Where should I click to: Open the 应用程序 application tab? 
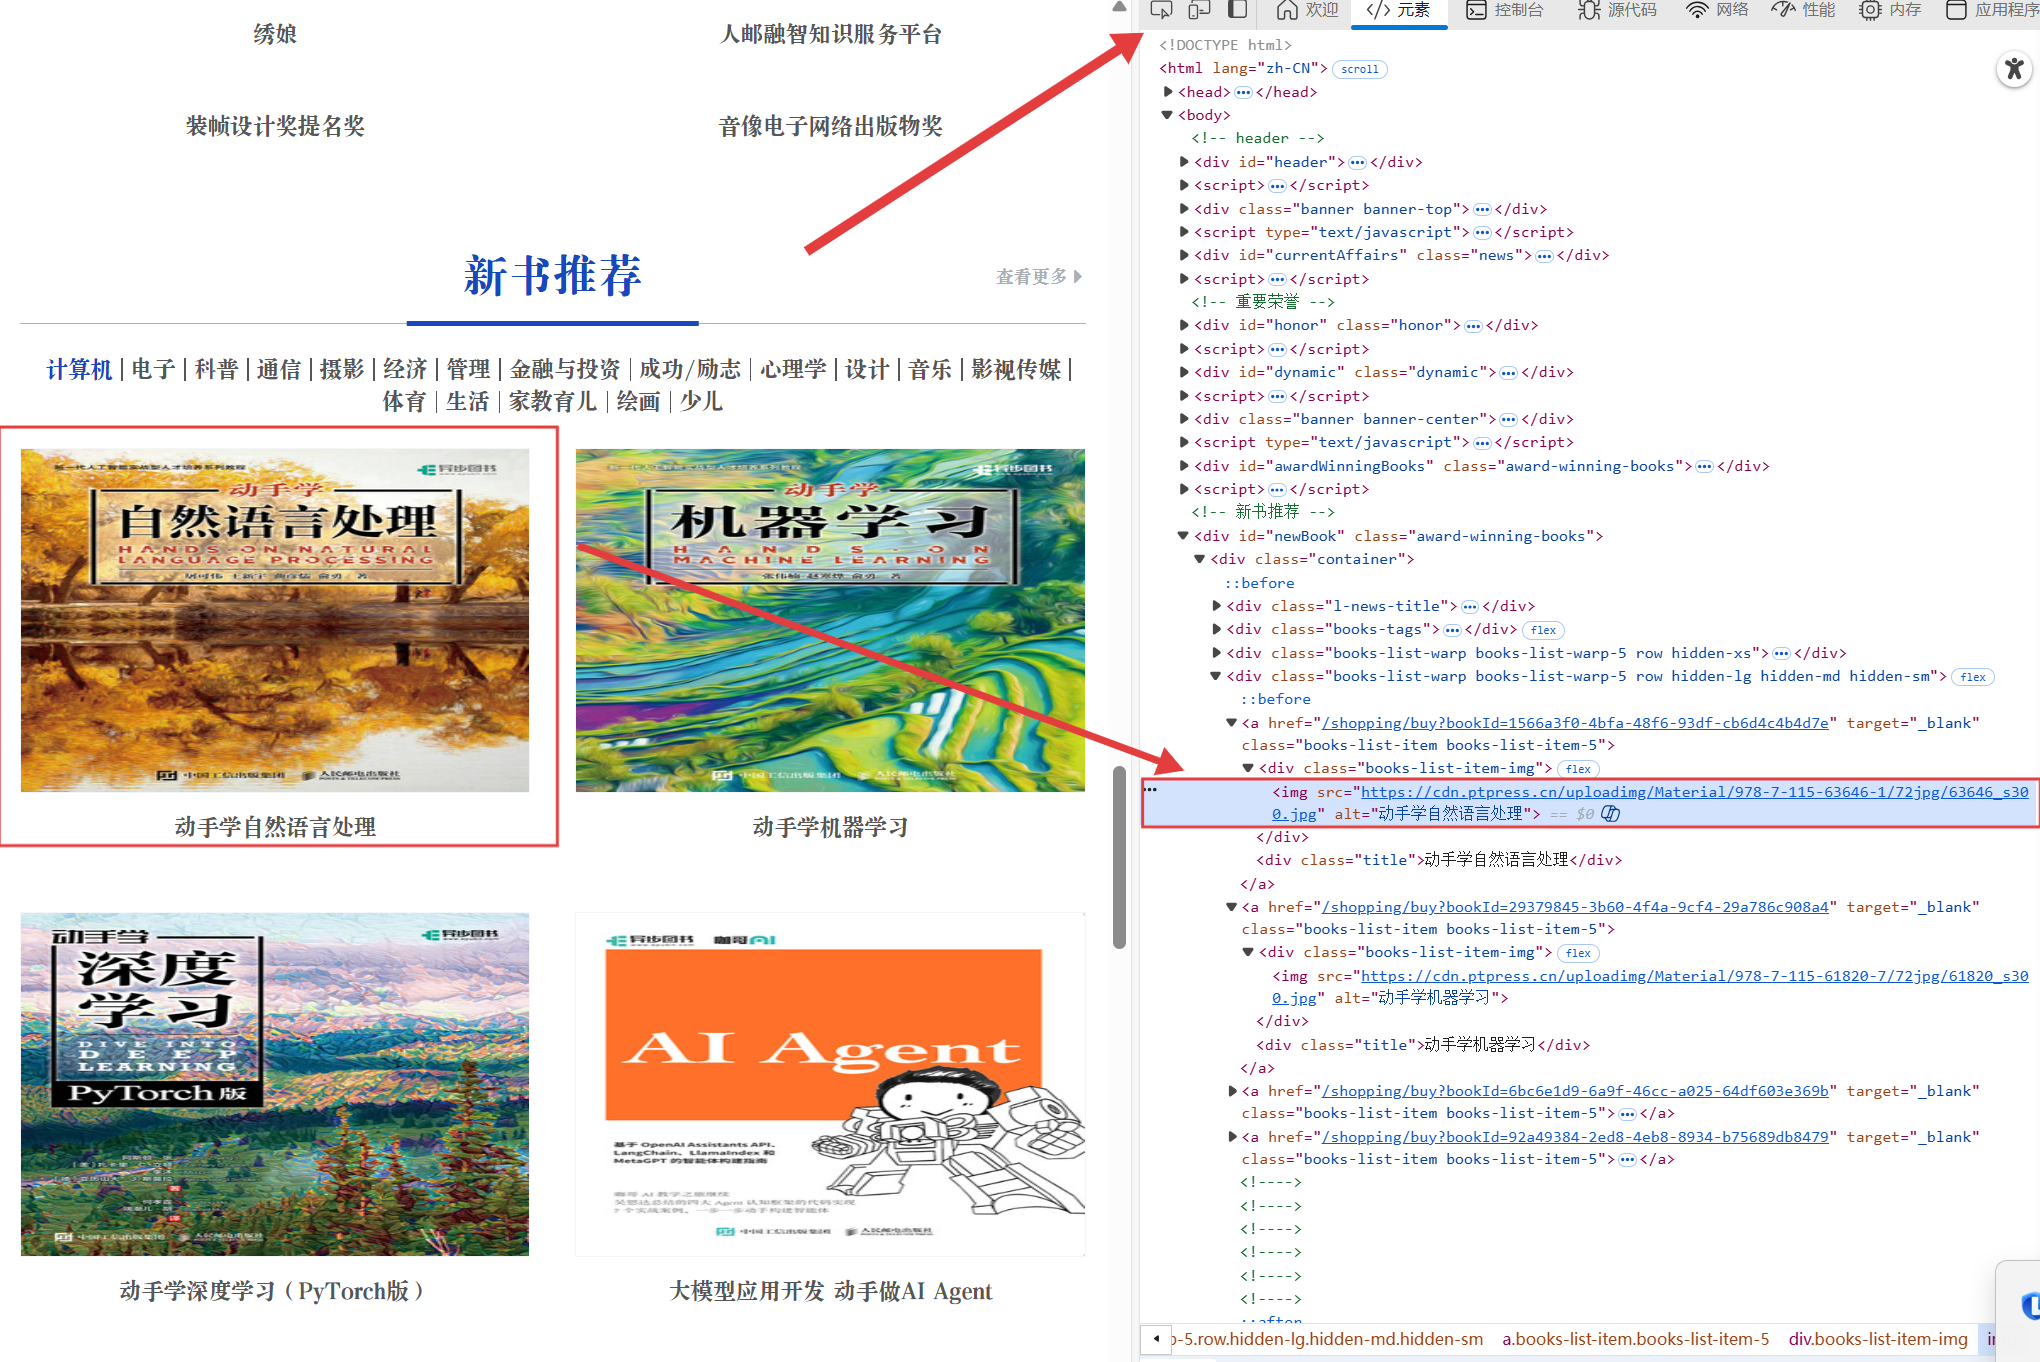pyautogui.click(x=1992, y=10)
